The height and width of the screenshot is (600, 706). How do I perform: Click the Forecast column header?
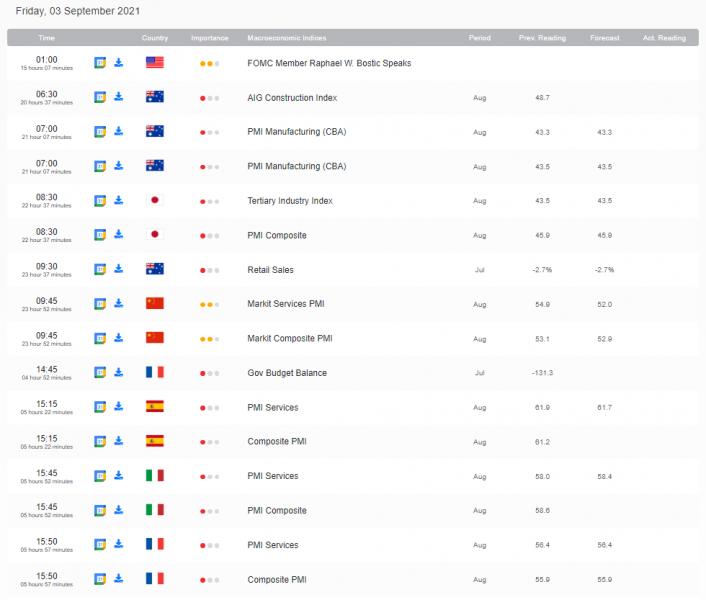605,38
